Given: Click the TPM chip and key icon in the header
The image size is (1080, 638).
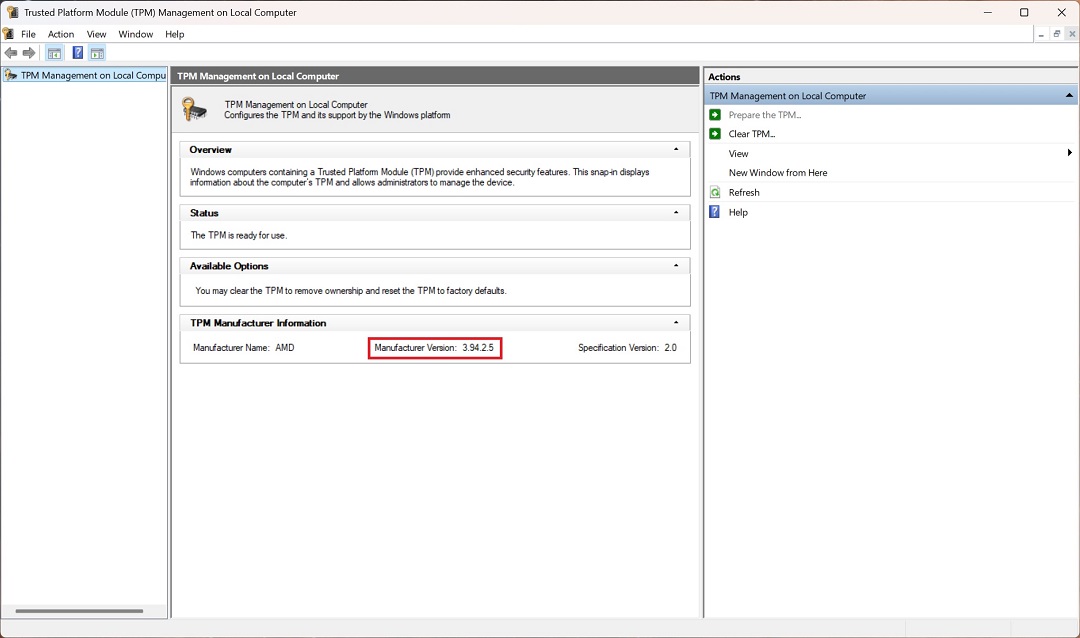Looking at the screenshot, I should tap(195, 110).
